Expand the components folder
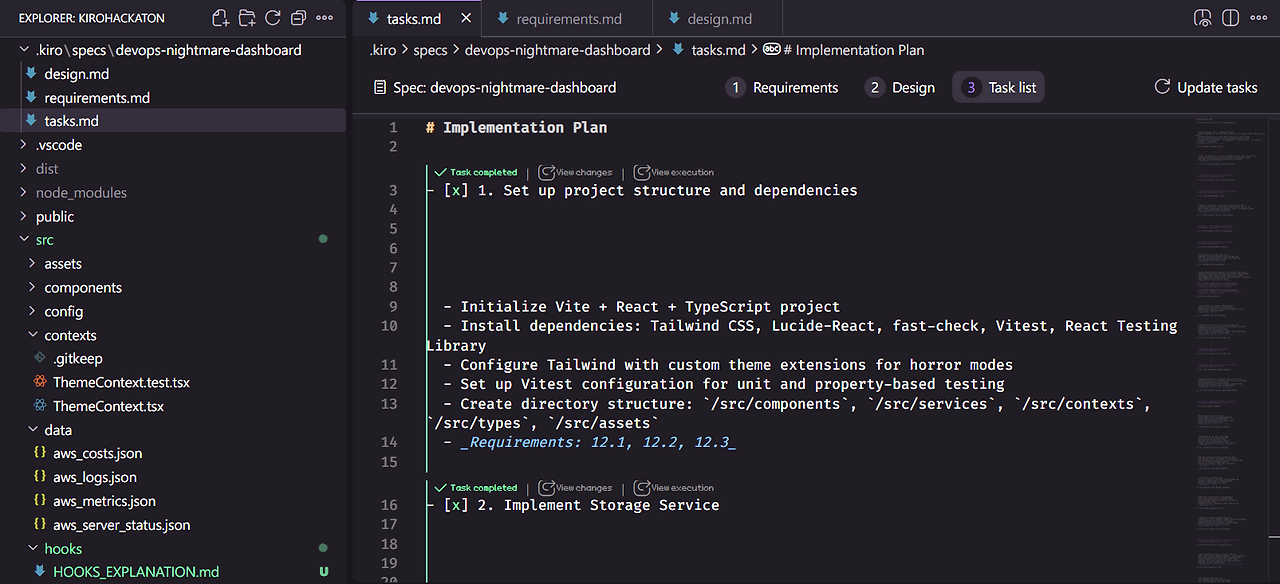 (33, 288)
